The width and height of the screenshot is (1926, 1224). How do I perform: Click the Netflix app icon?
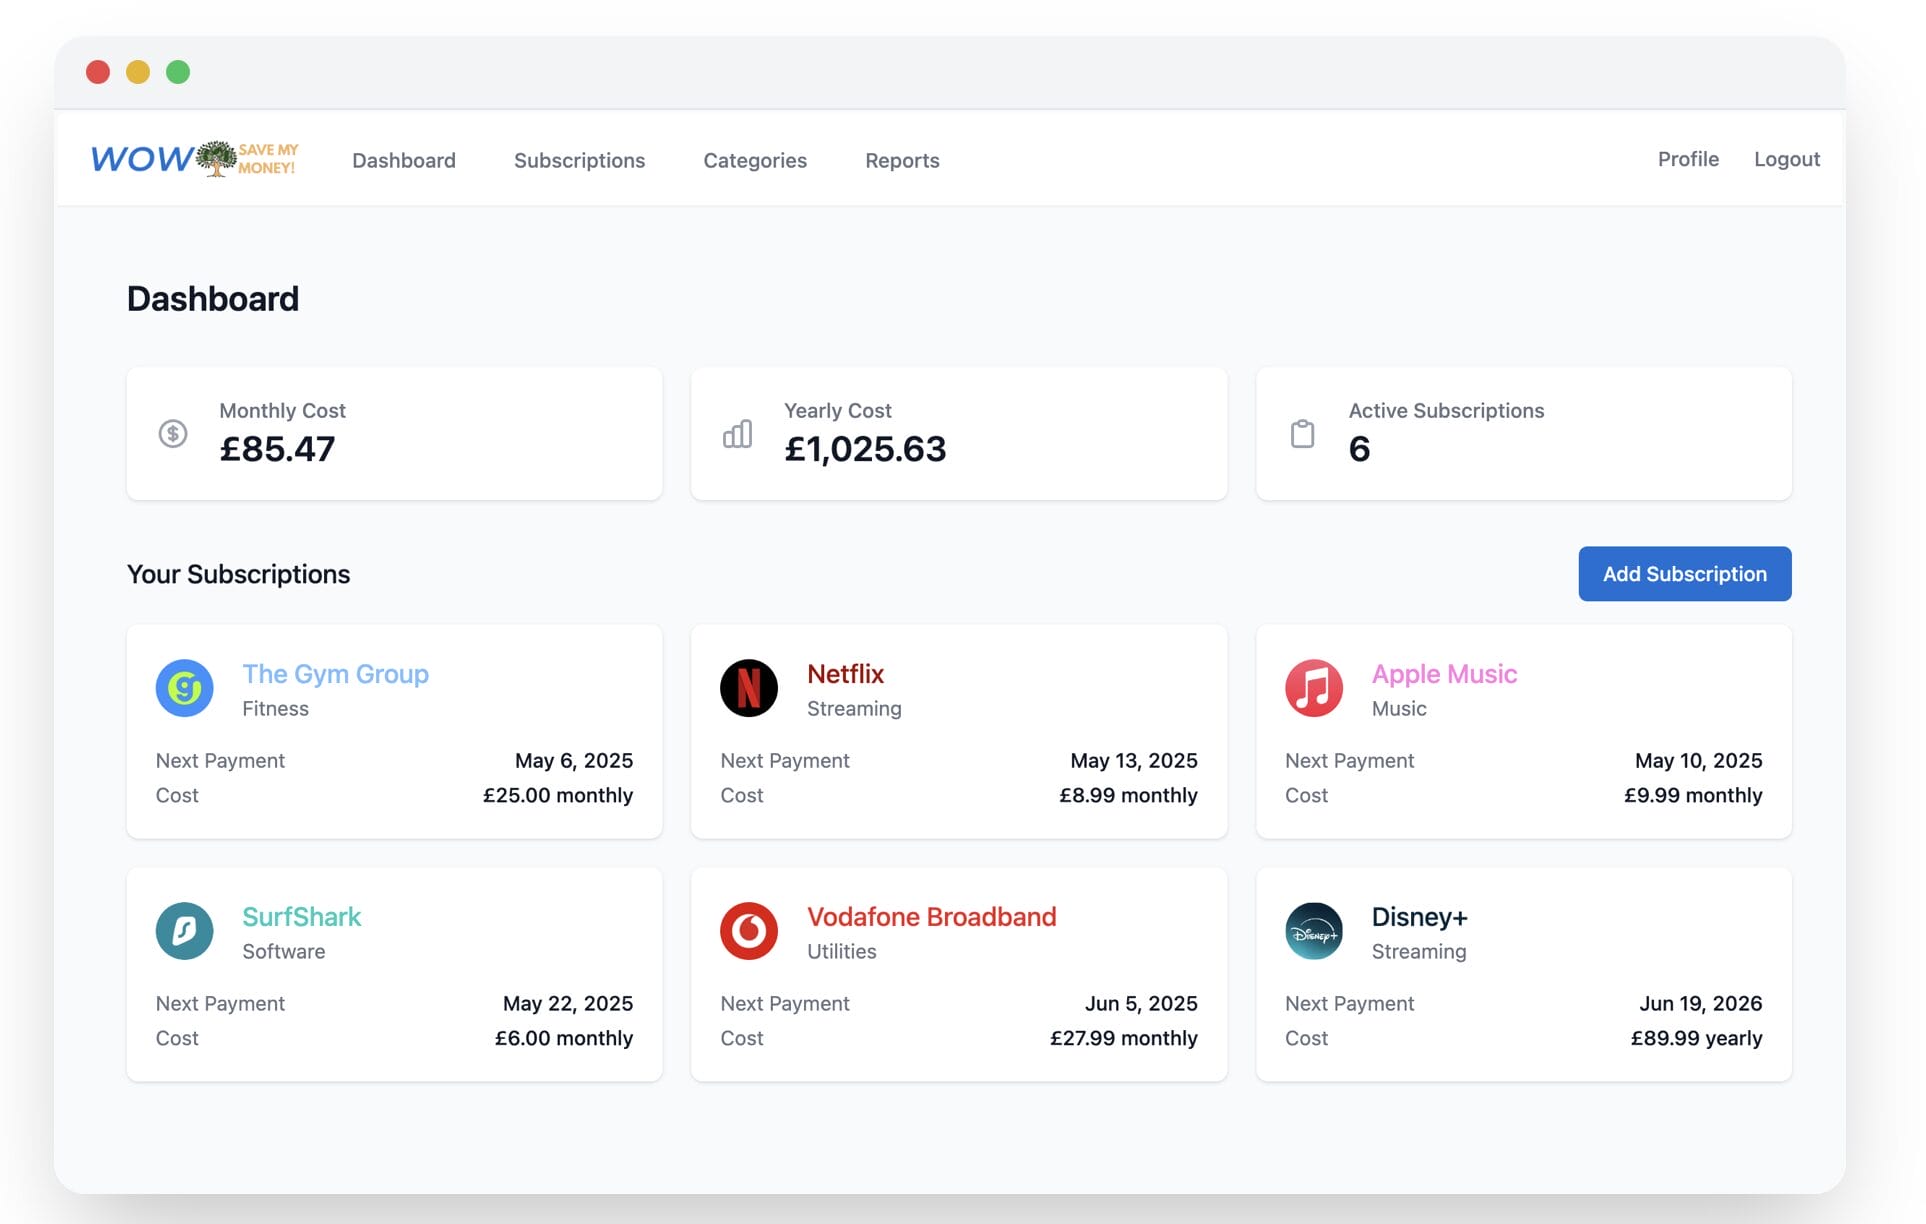[x=748, y=687]
